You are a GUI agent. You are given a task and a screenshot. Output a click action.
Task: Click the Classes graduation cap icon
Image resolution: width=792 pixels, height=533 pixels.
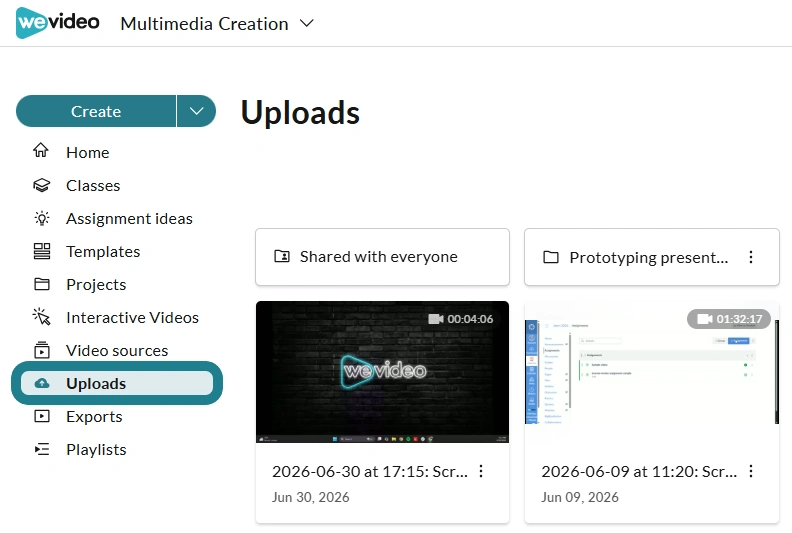41,185
